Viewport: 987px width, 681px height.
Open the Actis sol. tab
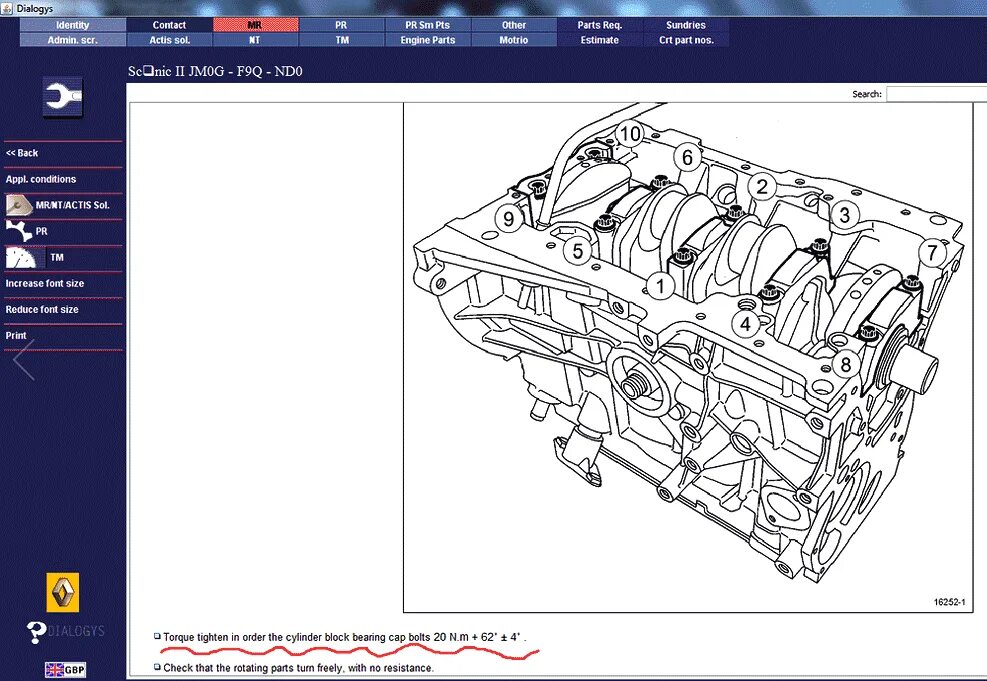click(x=169, y=40)
